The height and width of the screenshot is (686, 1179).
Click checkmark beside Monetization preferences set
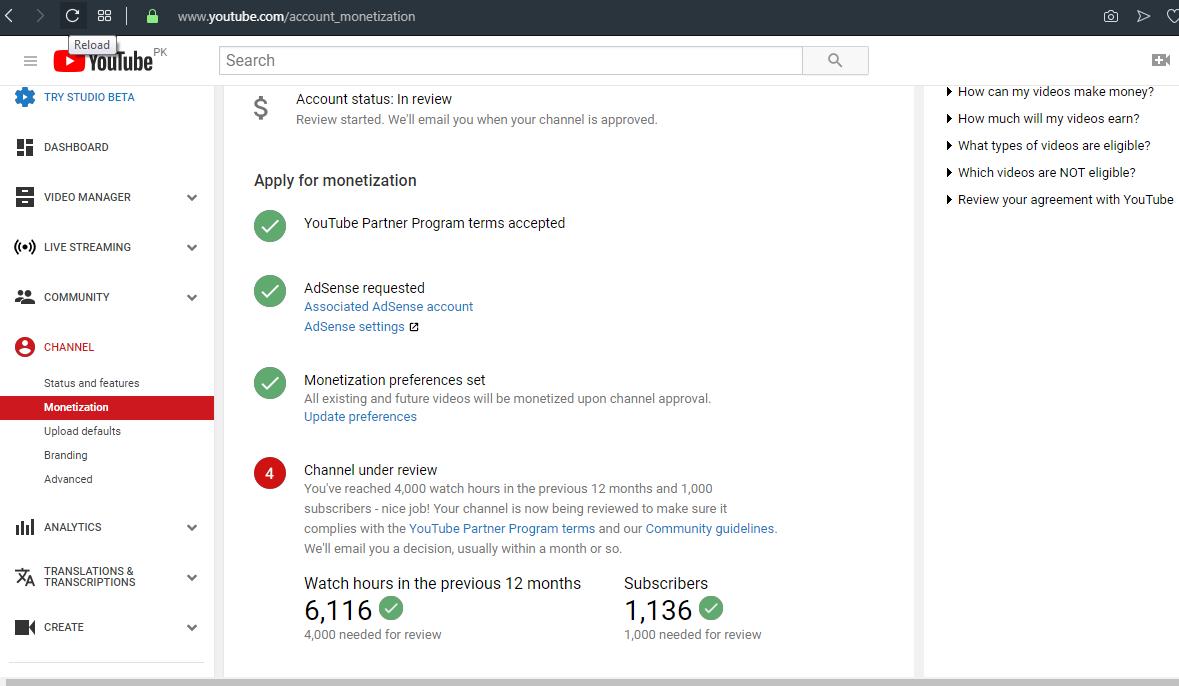tap(270, 383)
